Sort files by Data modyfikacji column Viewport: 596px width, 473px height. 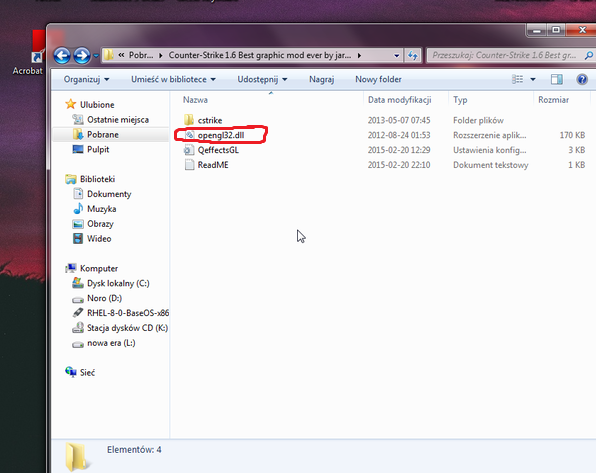click(399, 100)
